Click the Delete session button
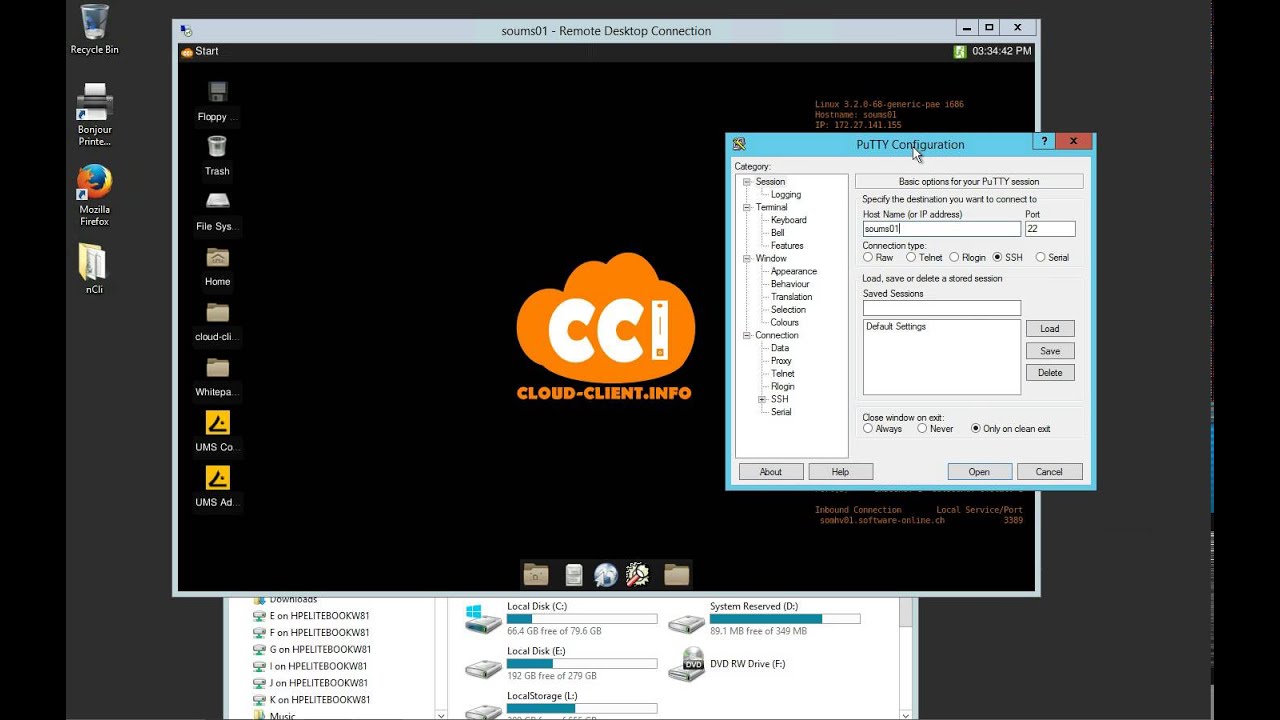This screenshot has width=1280, height=720. [x=1050, y=372]
